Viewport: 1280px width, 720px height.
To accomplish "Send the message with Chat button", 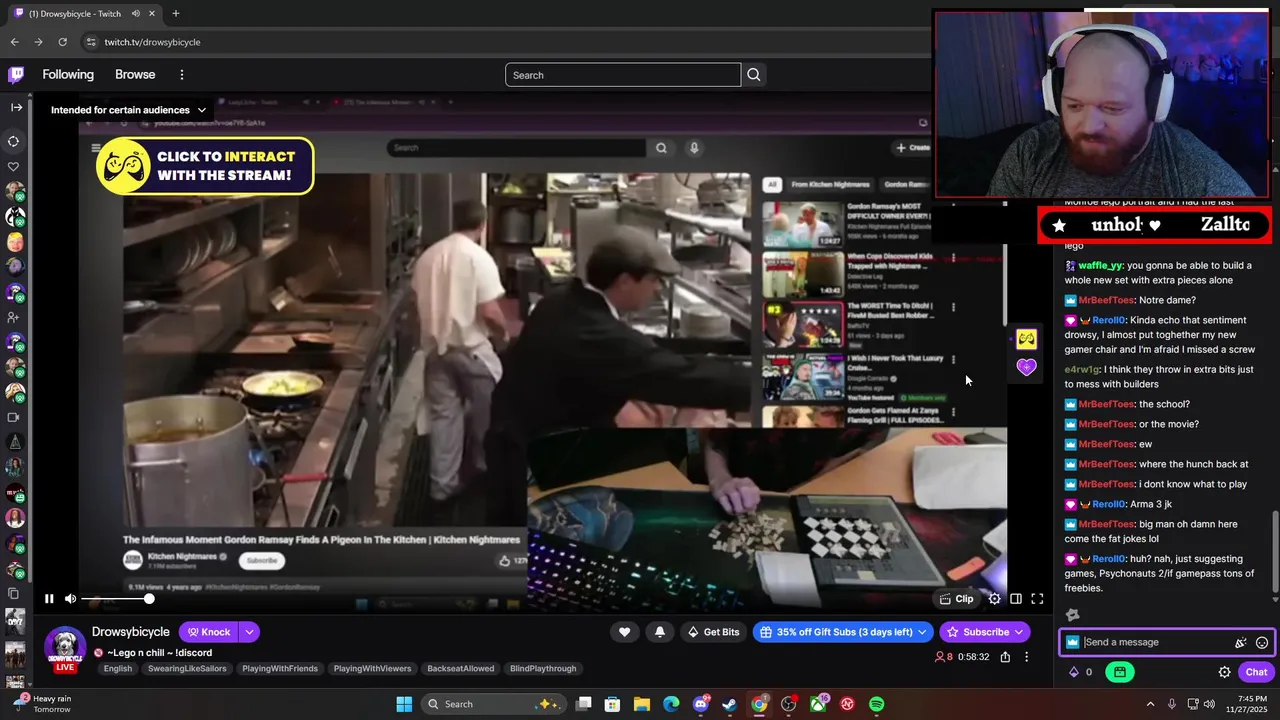I will pyautogui.click(x=1256, y=672).
